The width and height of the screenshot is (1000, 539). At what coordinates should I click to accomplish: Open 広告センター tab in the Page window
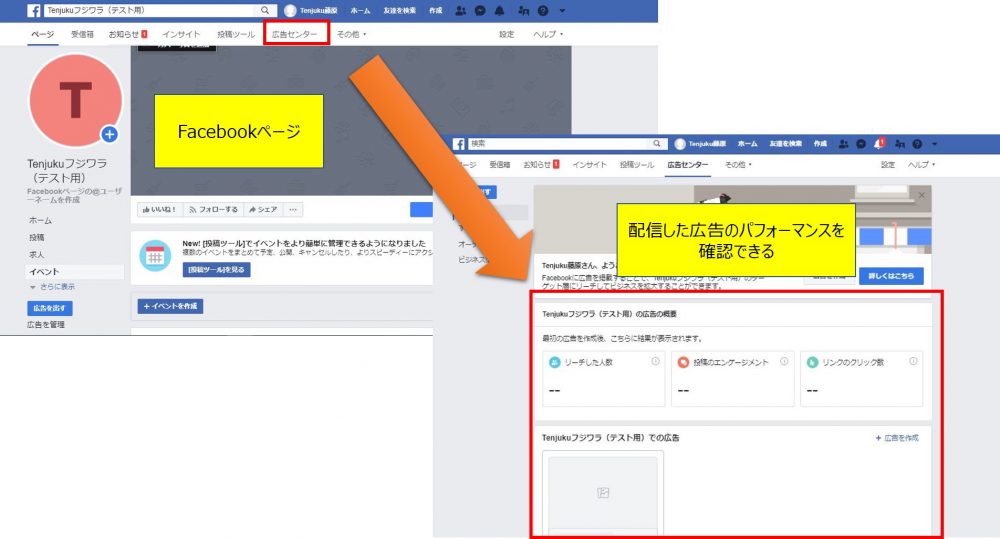[x=295, y=34]
